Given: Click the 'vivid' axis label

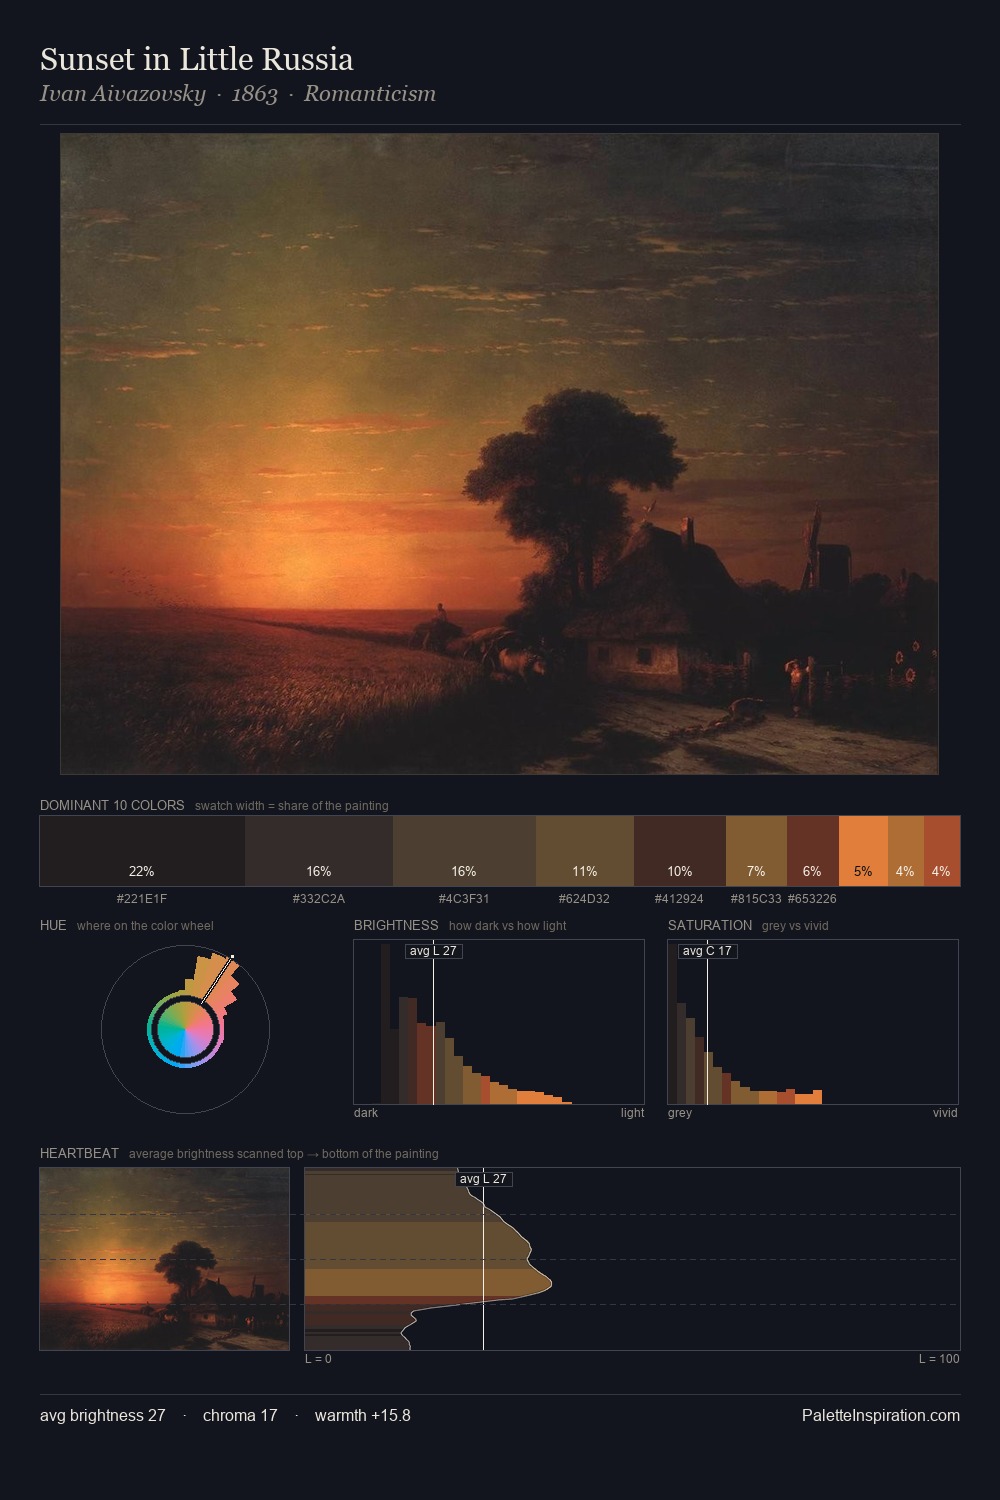Looking at the screenshot, I should pos(945,1113).
